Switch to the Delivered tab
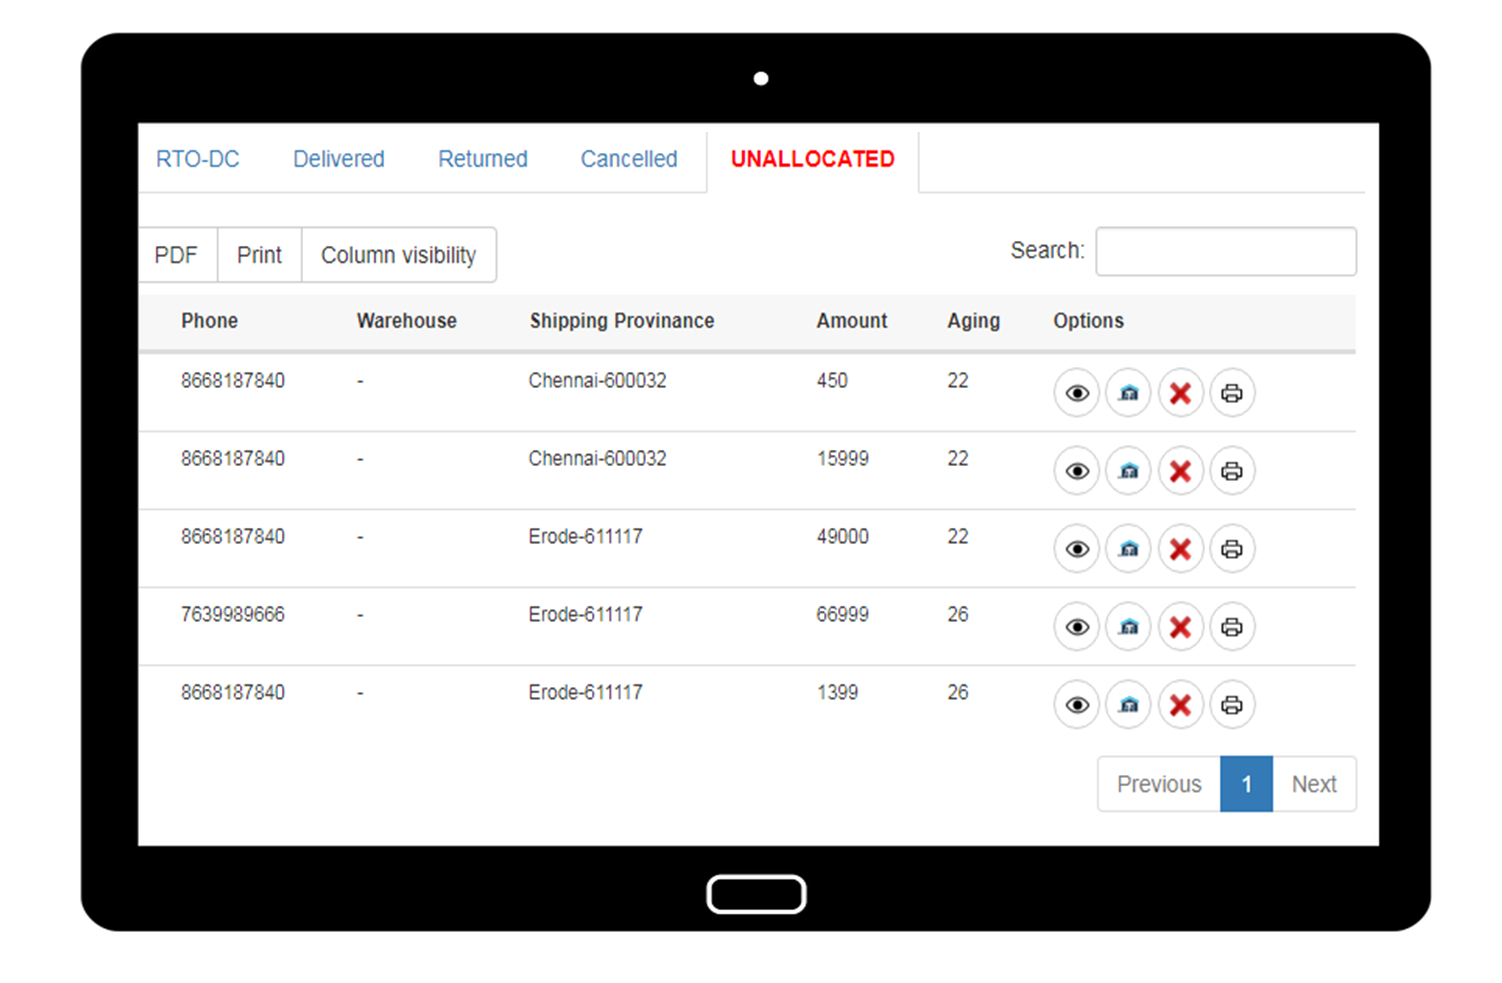Viewport: 1502px width, 983px height. (x=338, y=159)
